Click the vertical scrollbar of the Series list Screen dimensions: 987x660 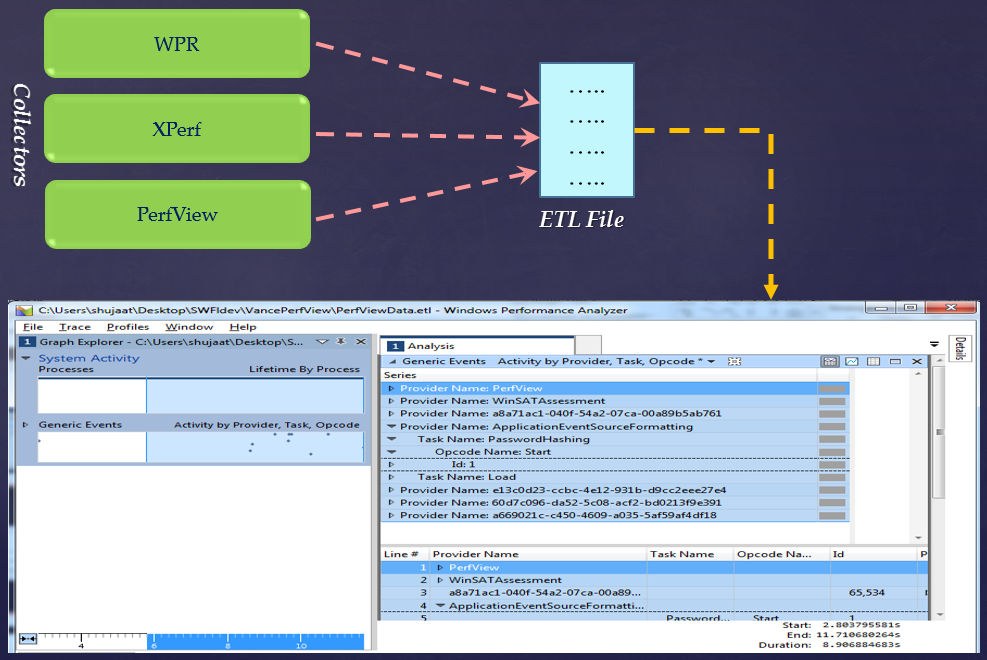[917, 450]
